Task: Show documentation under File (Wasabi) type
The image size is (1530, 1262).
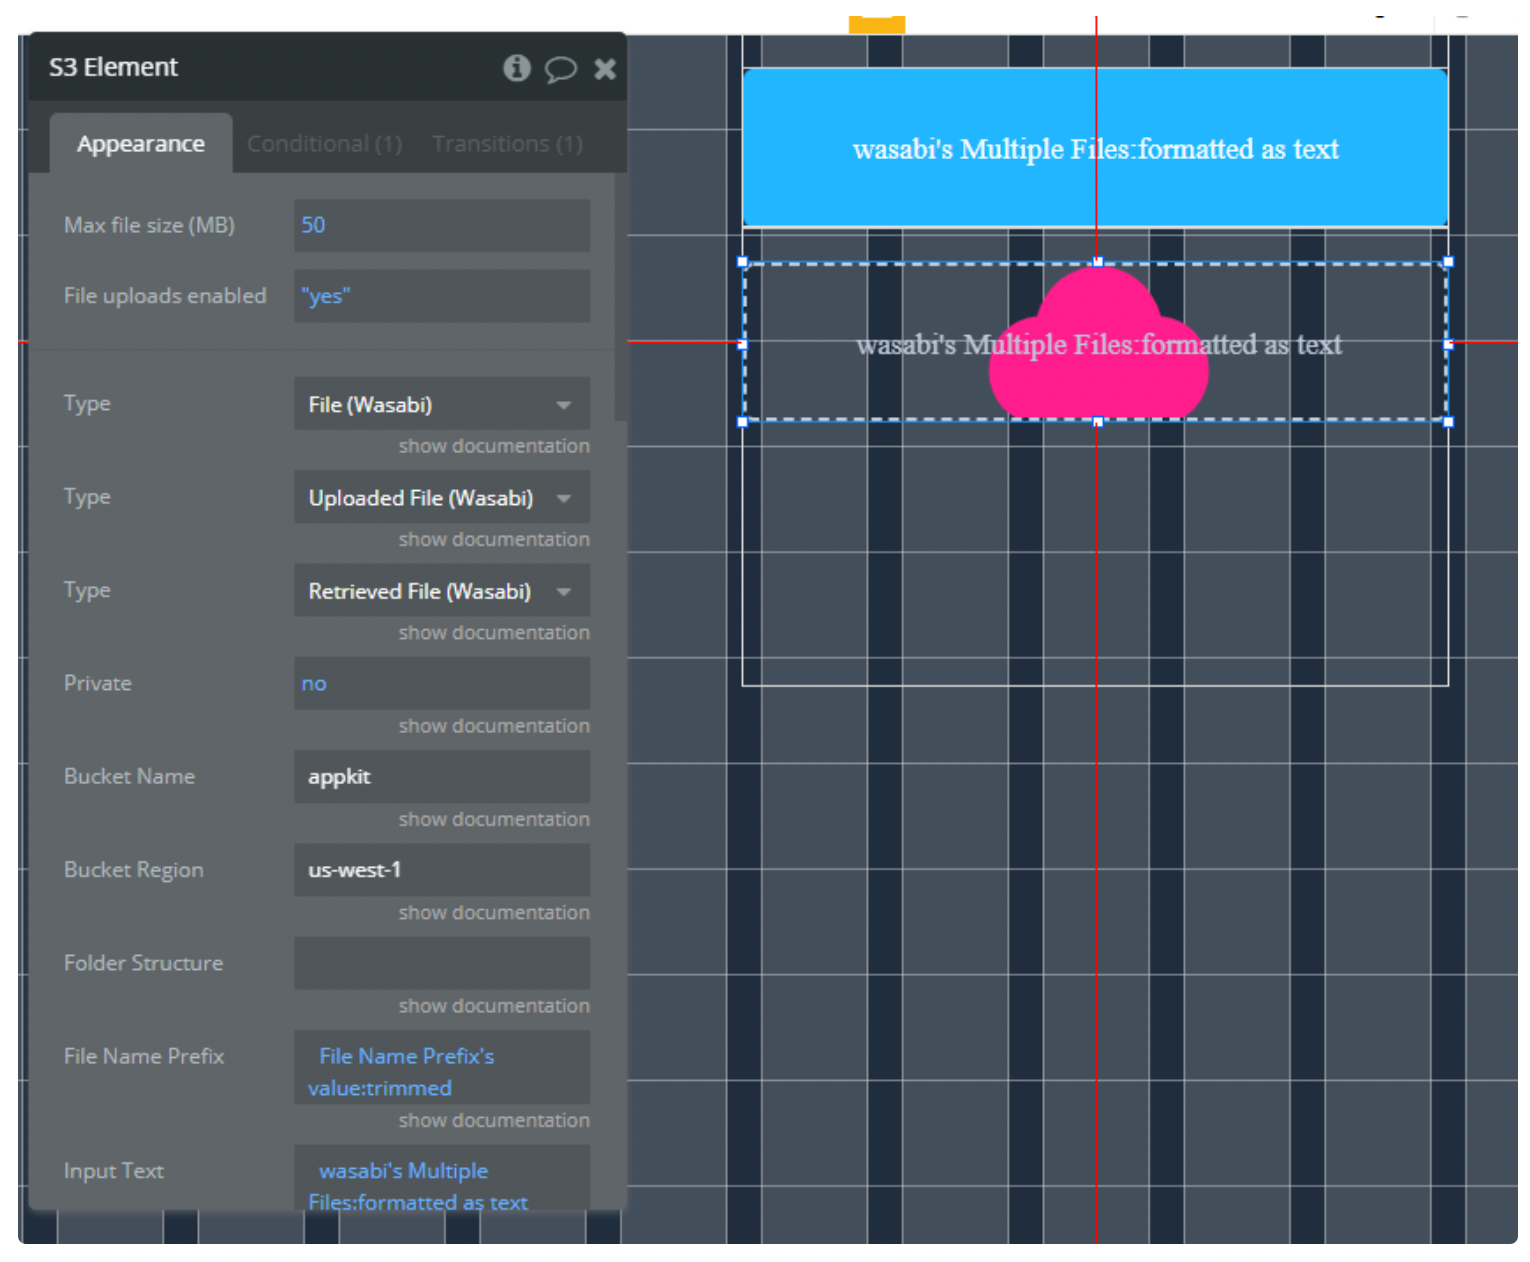Action: [x=494, y=446]
